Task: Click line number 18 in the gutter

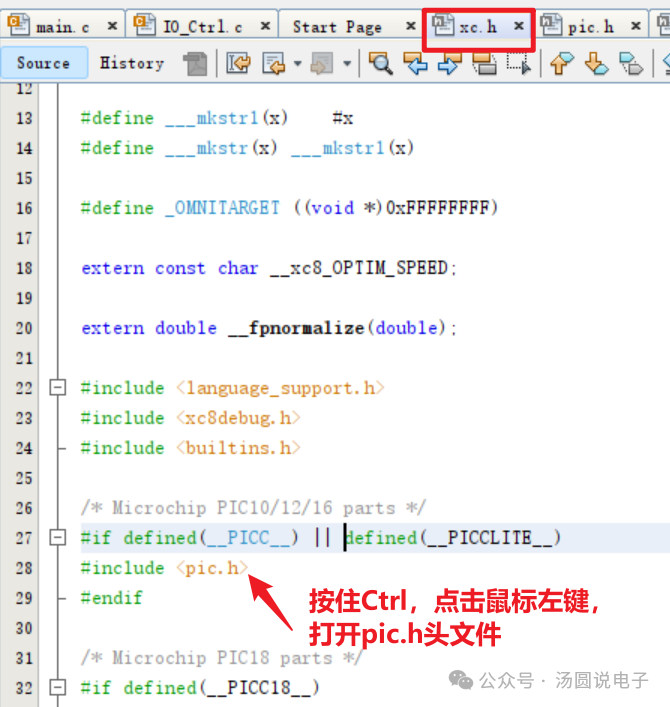Action: coord(24,268)
